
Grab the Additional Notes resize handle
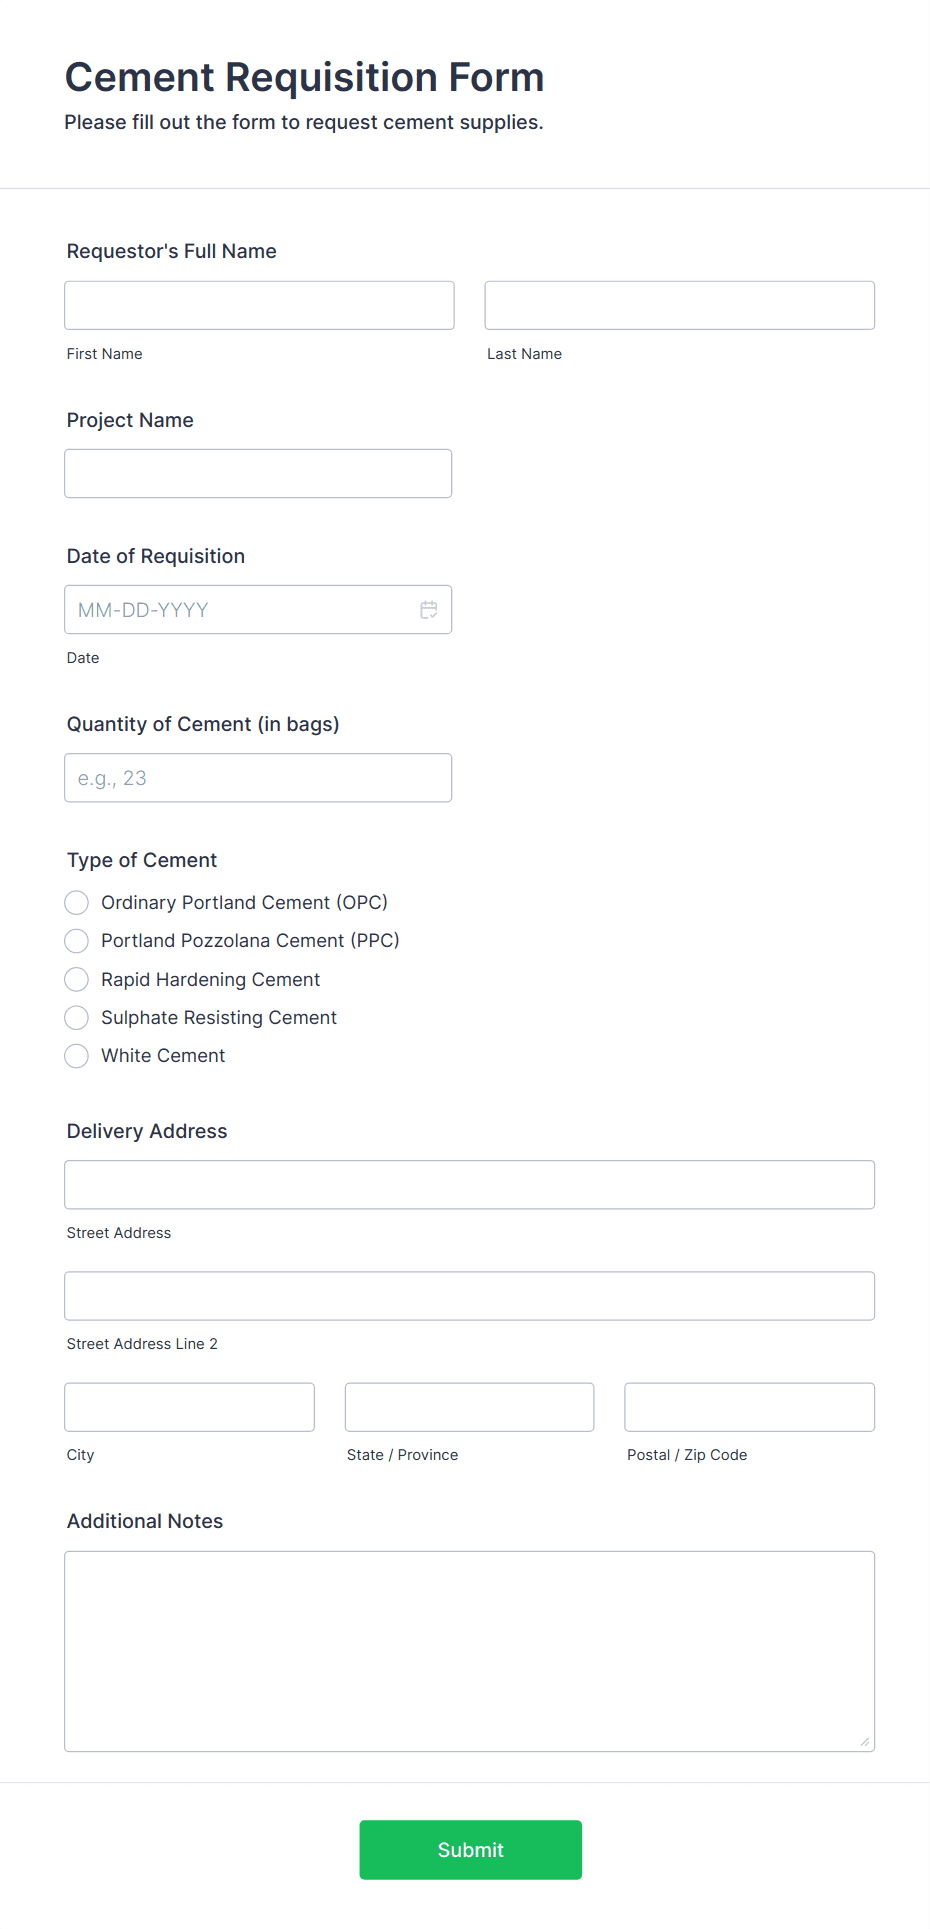click(865, 1742)
